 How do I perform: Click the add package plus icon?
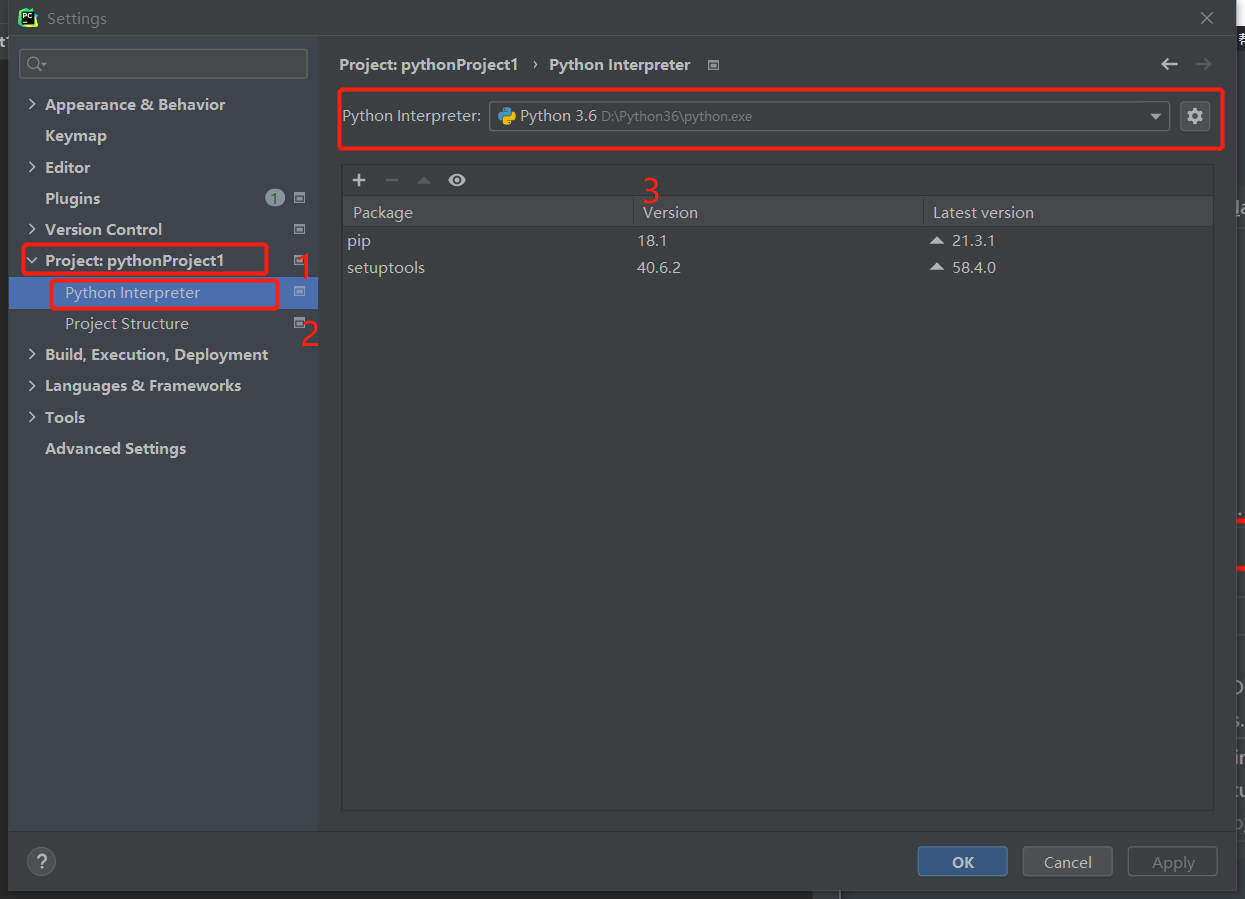click(x=359, y=180)
